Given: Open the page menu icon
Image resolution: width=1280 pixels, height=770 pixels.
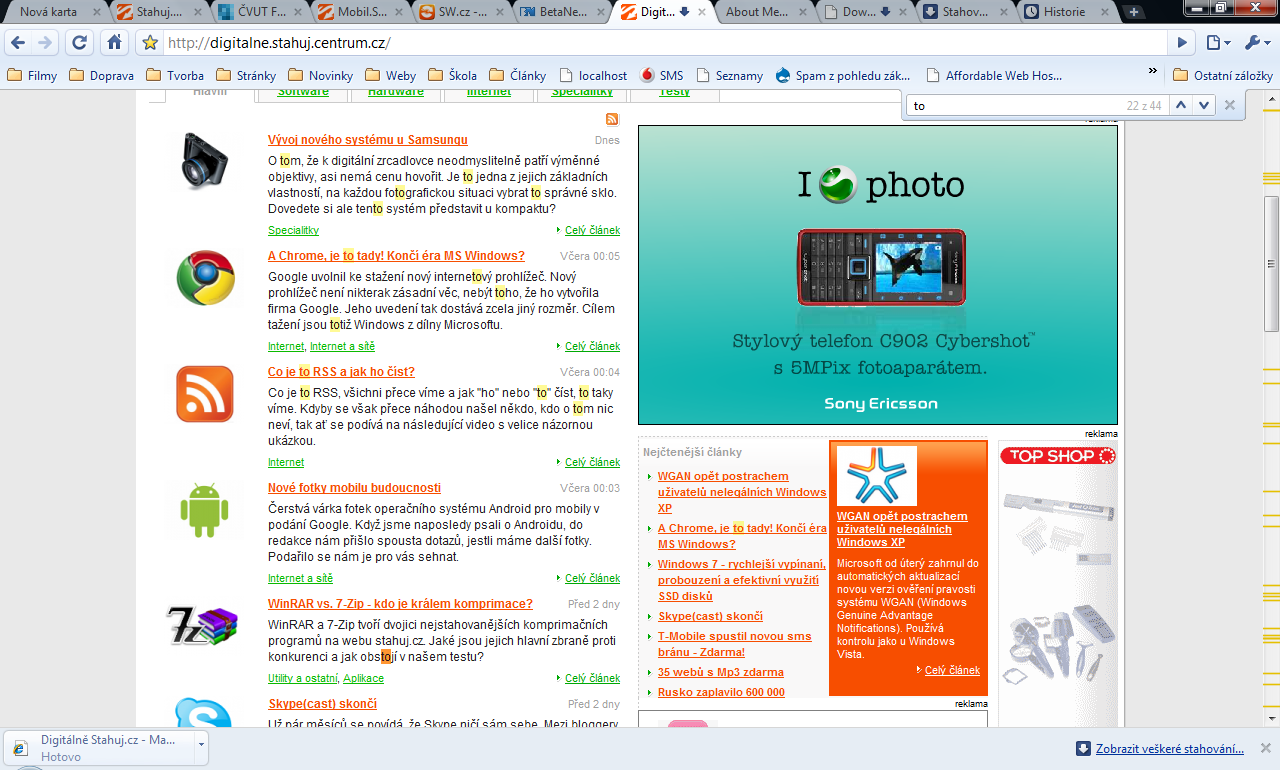Looking at the screenshot, I should pyautogui.click(x=1217, y=43).
